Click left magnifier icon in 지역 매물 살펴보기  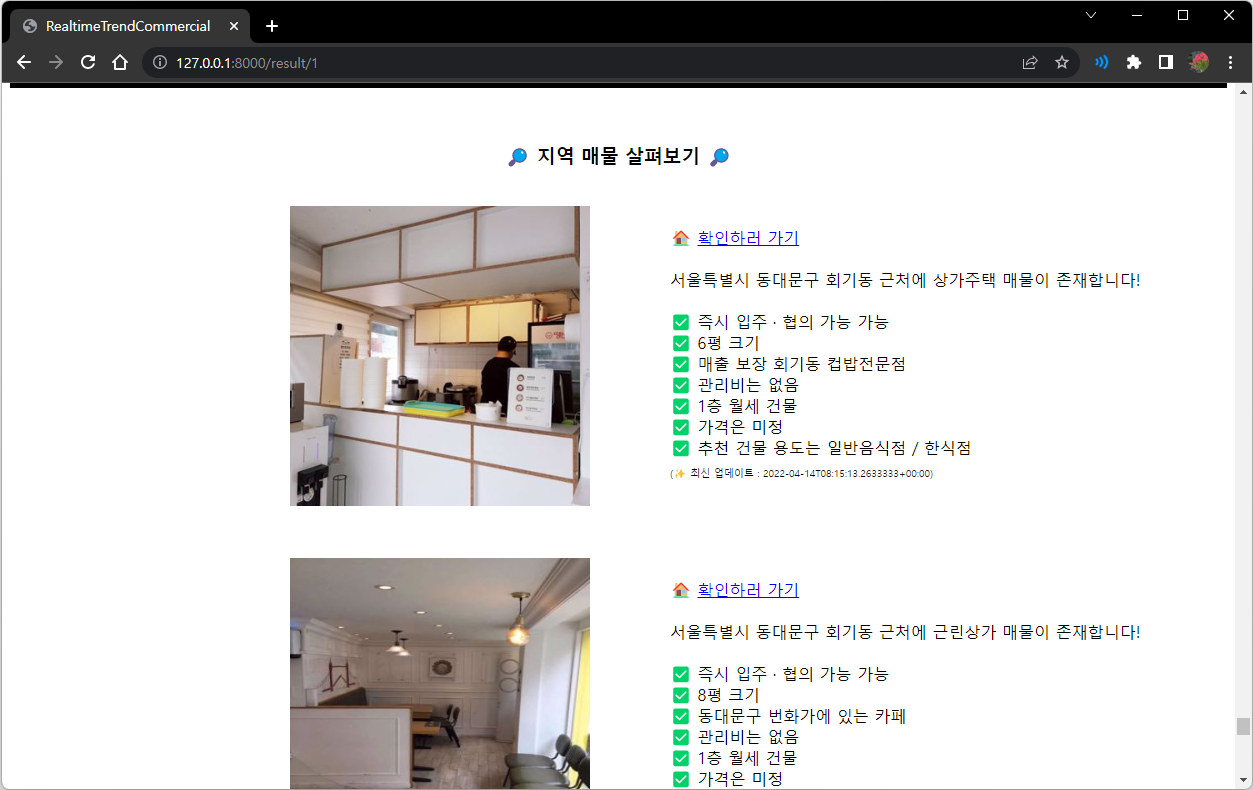(x=518, y=157)
